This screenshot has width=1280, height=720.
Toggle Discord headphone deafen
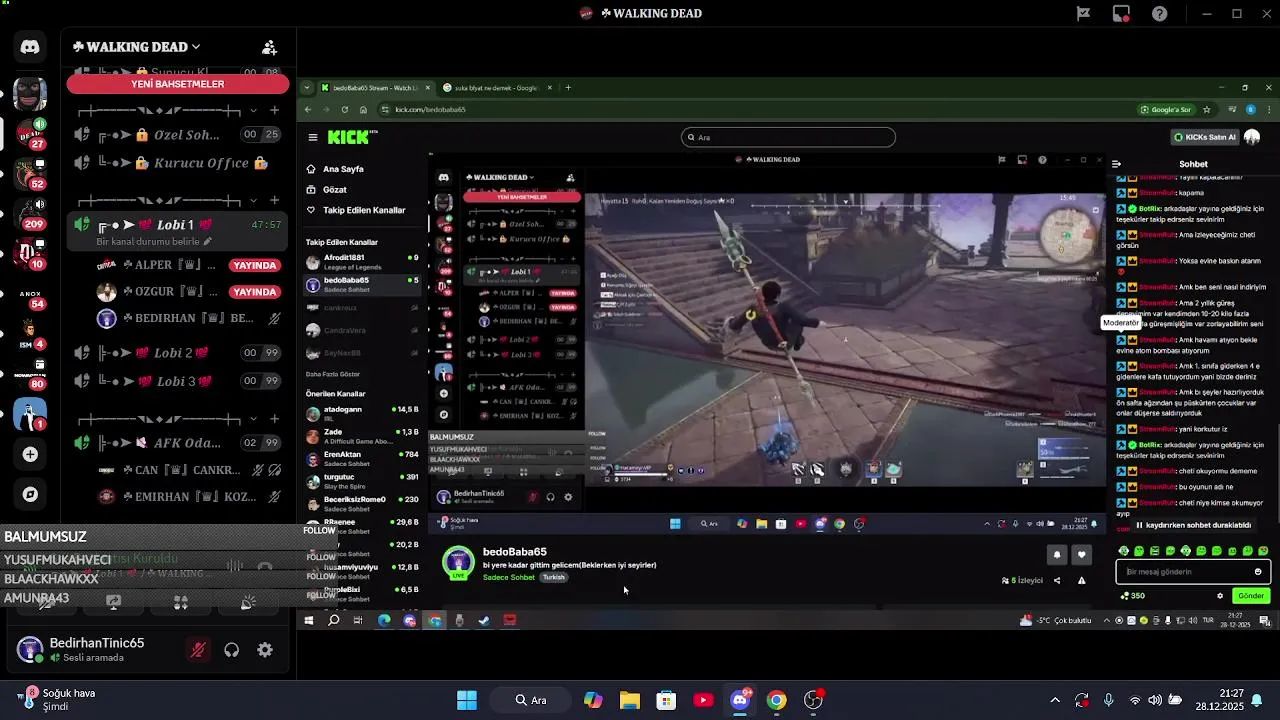tap(231, 650)
